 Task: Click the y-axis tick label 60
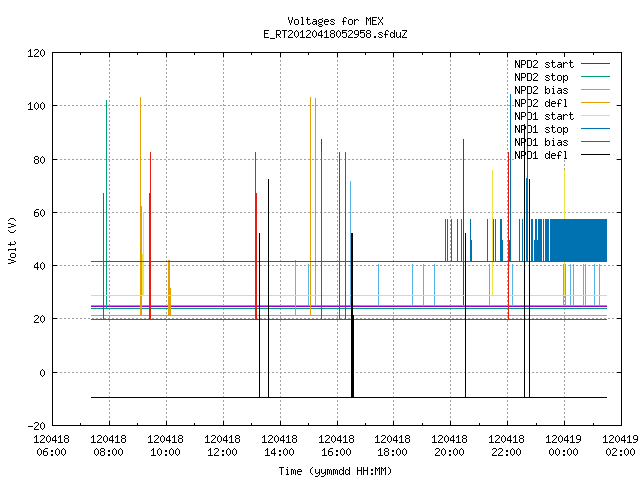click(39, 213)
